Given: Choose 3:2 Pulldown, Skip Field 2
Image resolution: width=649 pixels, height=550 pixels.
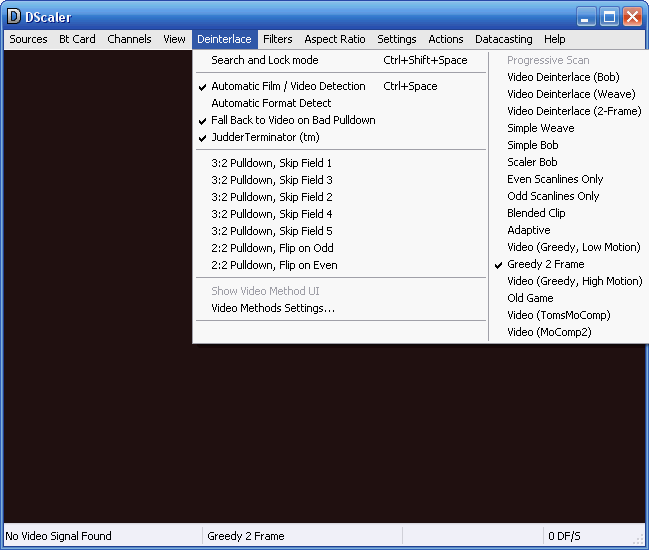Looking at the screenshot, I should click(341, 197).
